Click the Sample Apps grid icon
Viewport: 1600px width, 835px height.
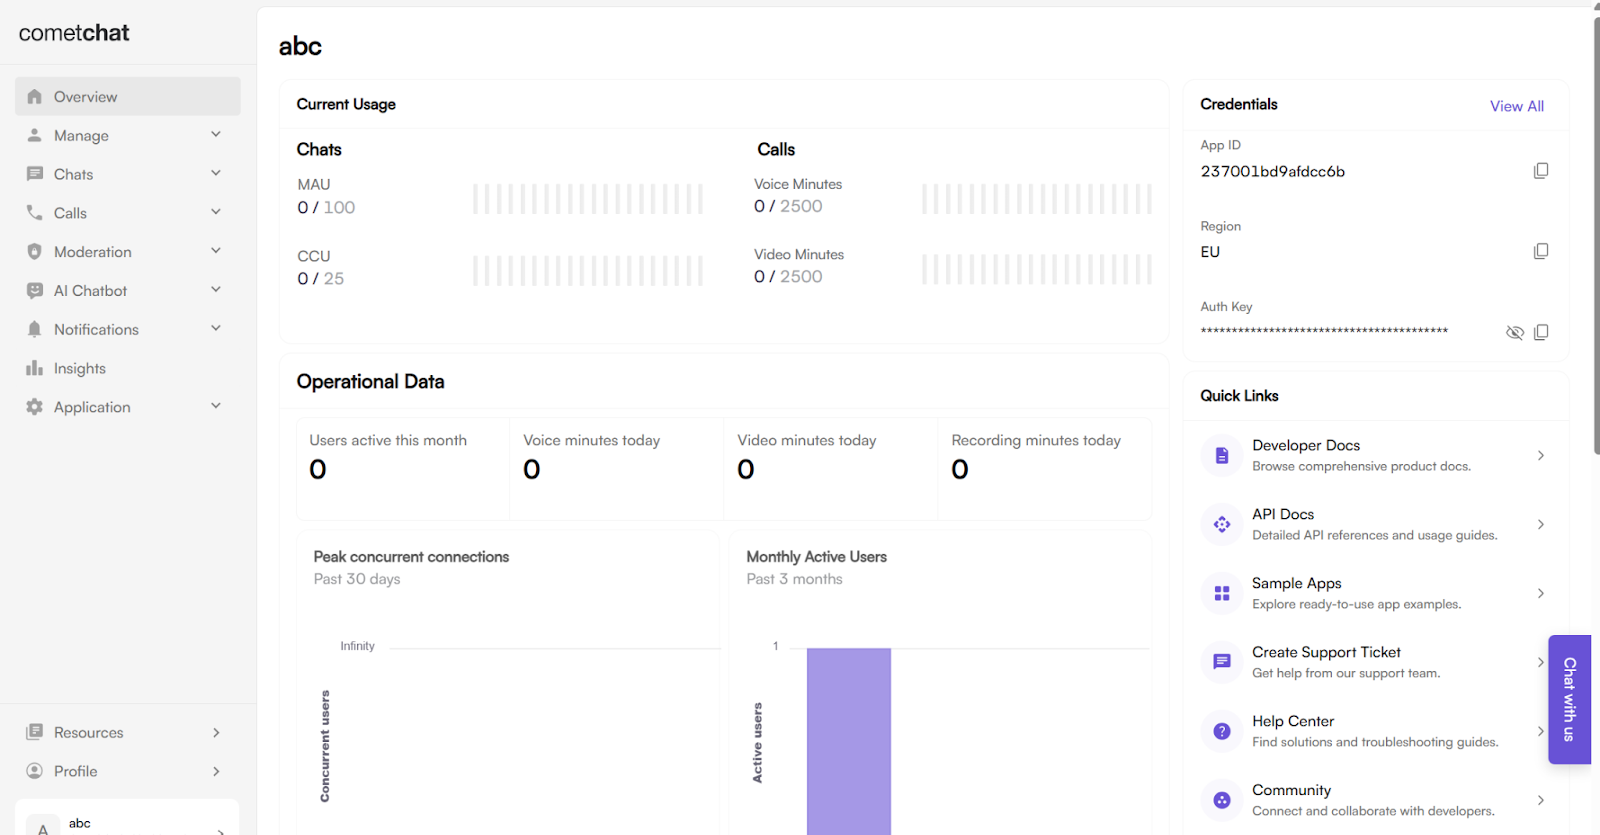click(1222, 594)
